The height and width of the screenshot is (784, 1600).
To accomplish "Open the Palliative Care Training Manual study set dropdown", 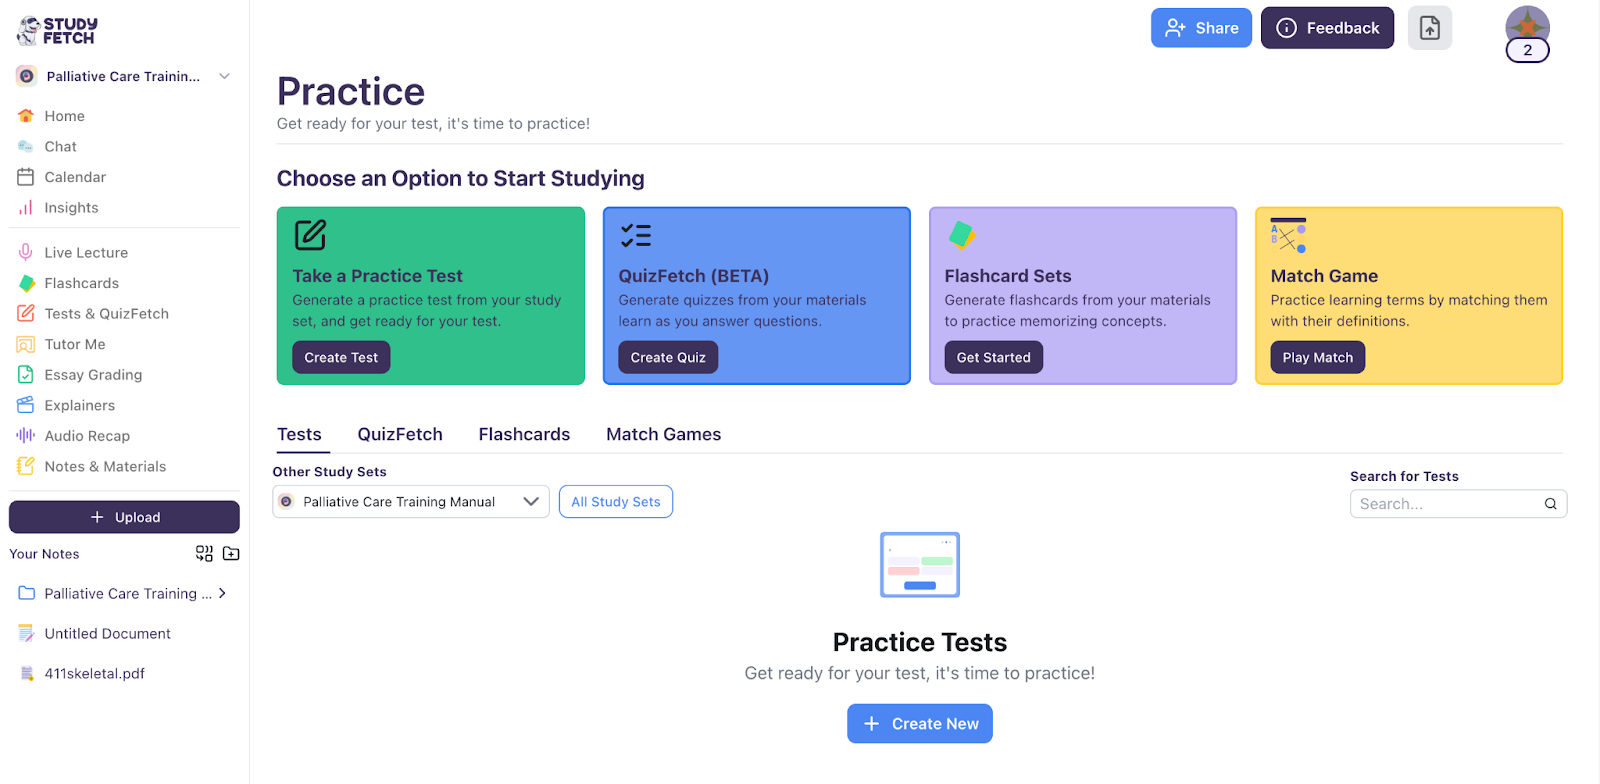I will [x=410, y=501].
